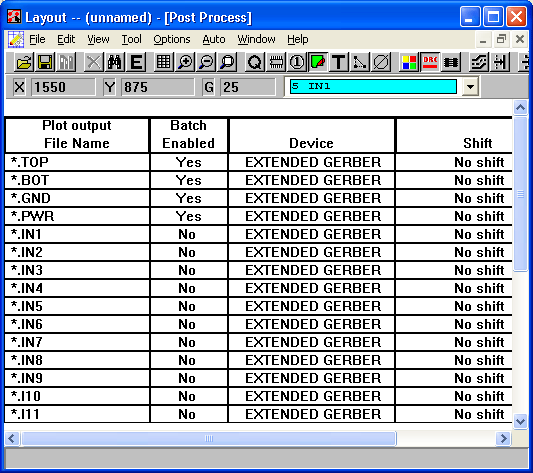Select the Pin tool numbered-circle icon
533x473 pixels.
[297, 62]
